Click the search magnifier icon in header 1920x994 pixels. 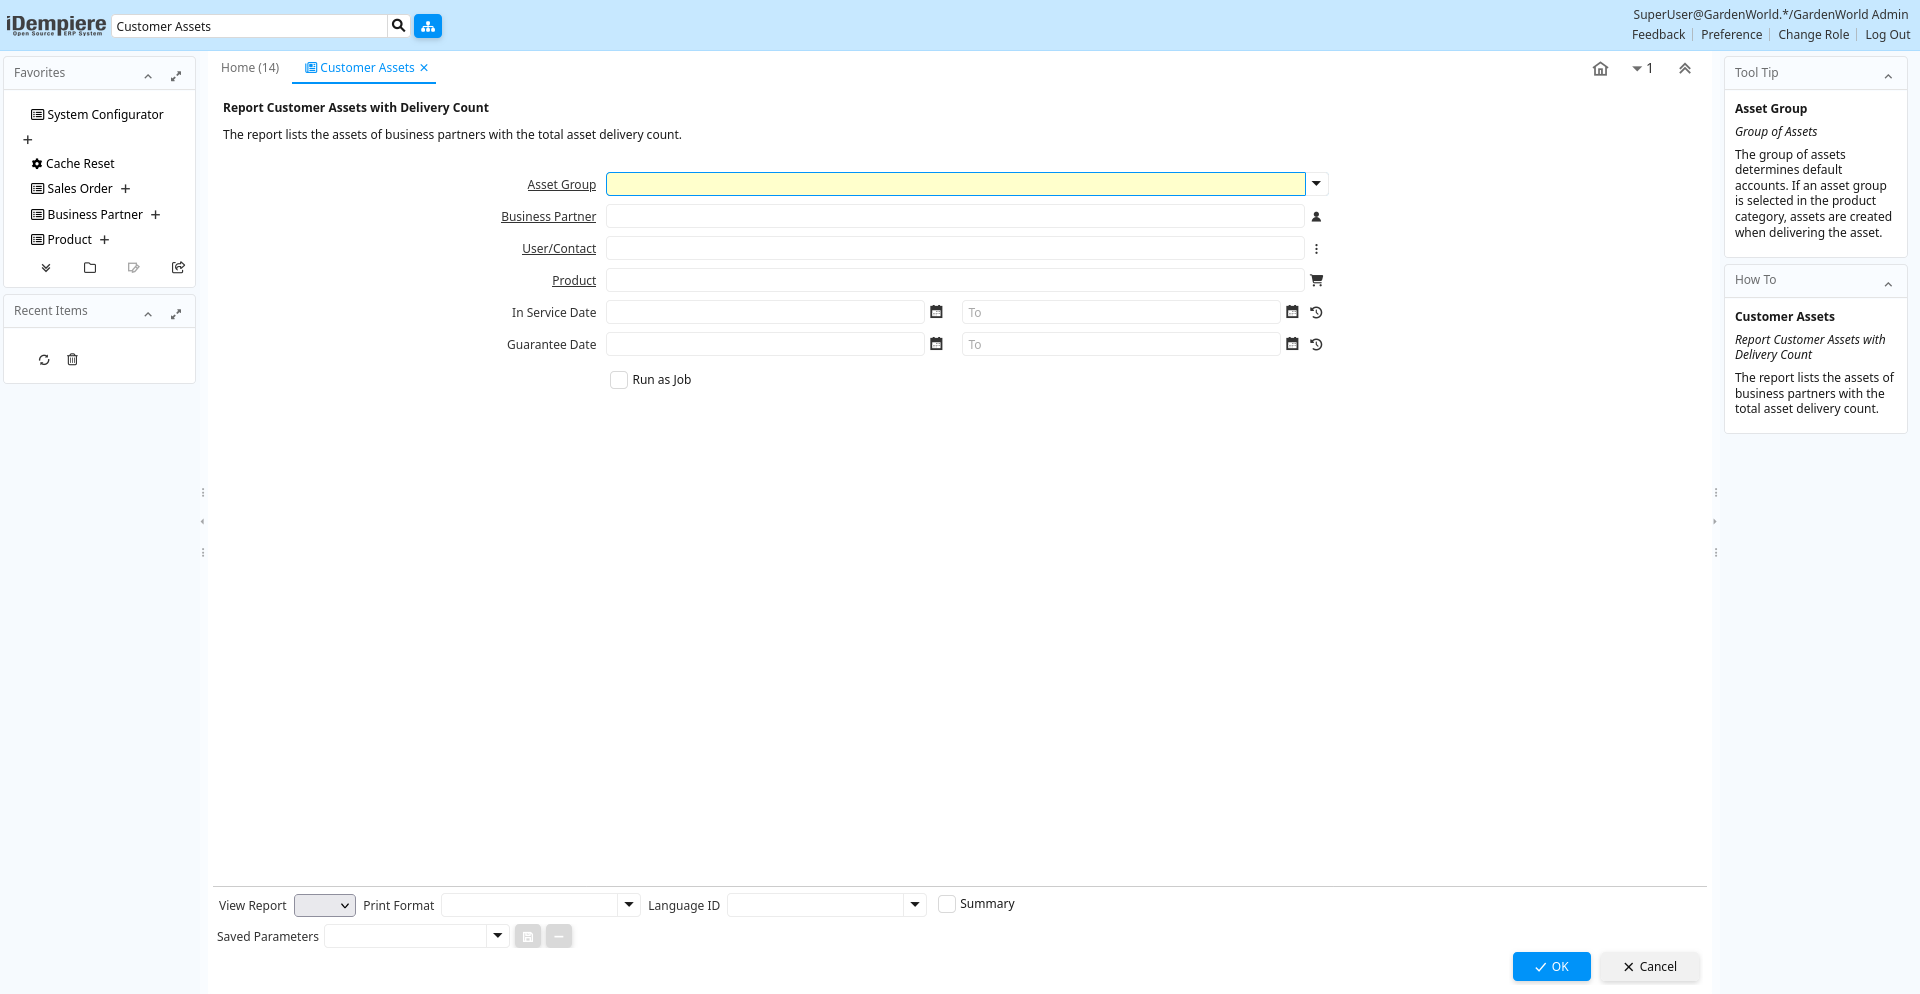coord(398,26)
